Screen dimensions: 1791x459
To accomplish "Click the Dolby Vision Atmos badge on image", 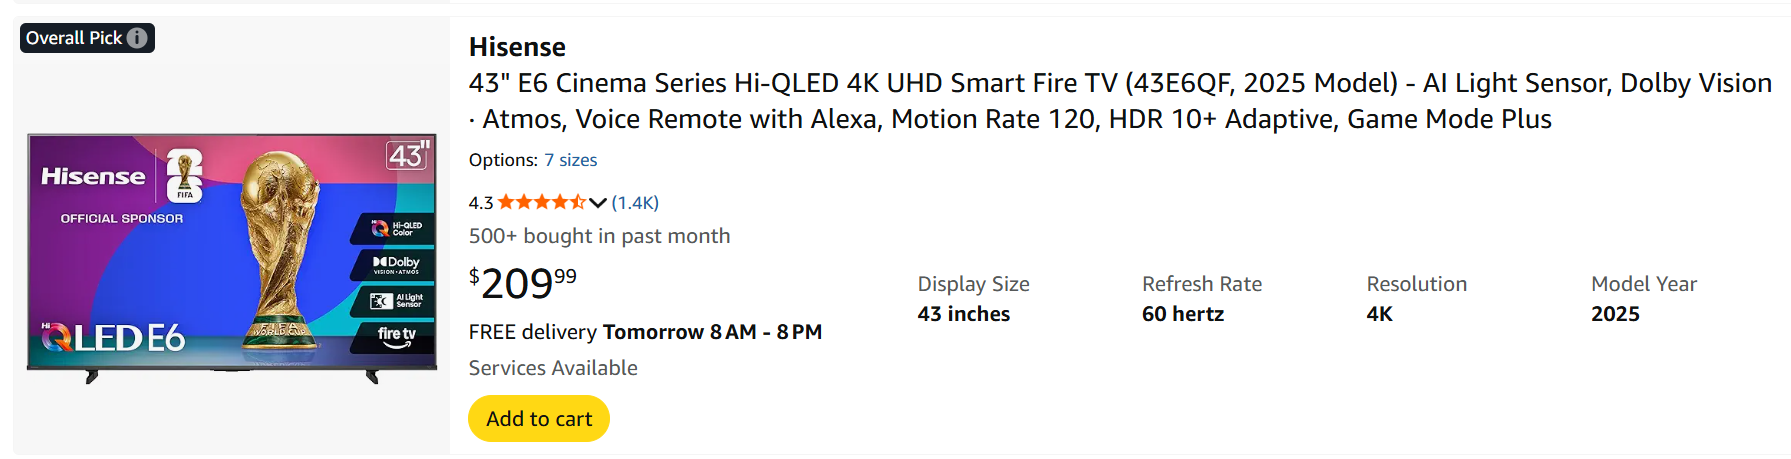I will pos(396,264).
